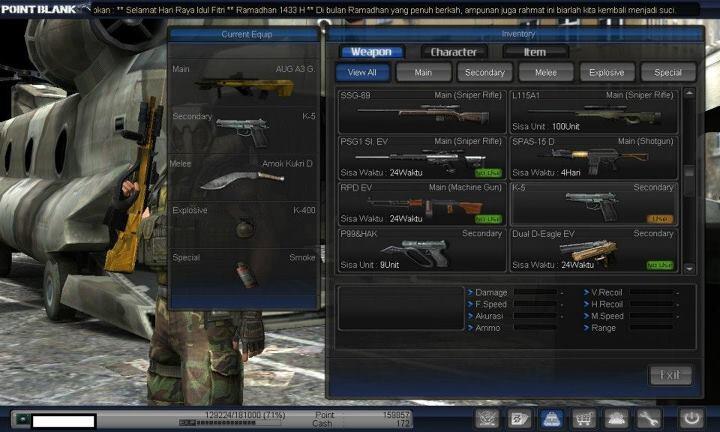
Task: Click 'Sisa Waktu : 24Waktu' under RPD EV
Action: point(381,219)
